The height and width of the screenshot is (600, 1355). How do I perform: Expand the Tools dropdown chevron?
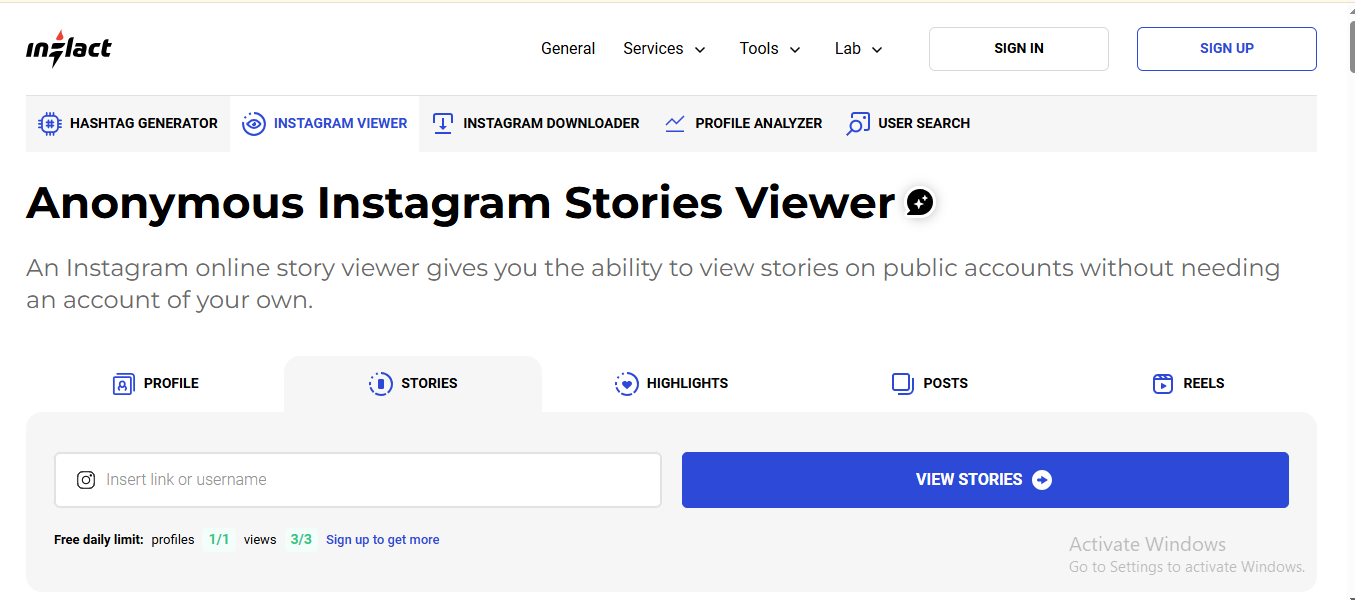pyautogui.click(x=795, y=50)
